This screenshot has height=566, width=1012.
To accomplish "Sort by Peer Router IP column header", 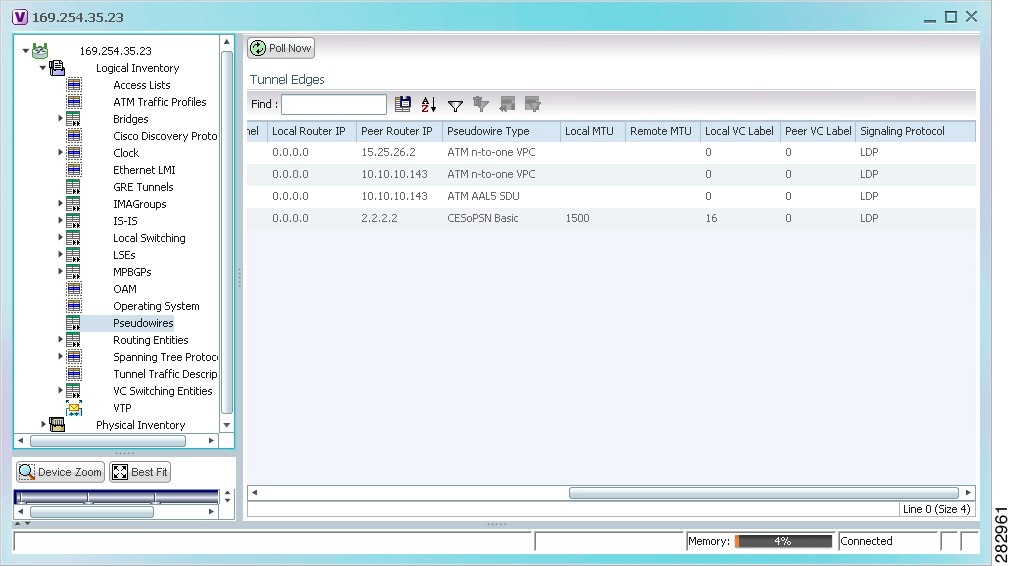I will [x=400, y=131].
